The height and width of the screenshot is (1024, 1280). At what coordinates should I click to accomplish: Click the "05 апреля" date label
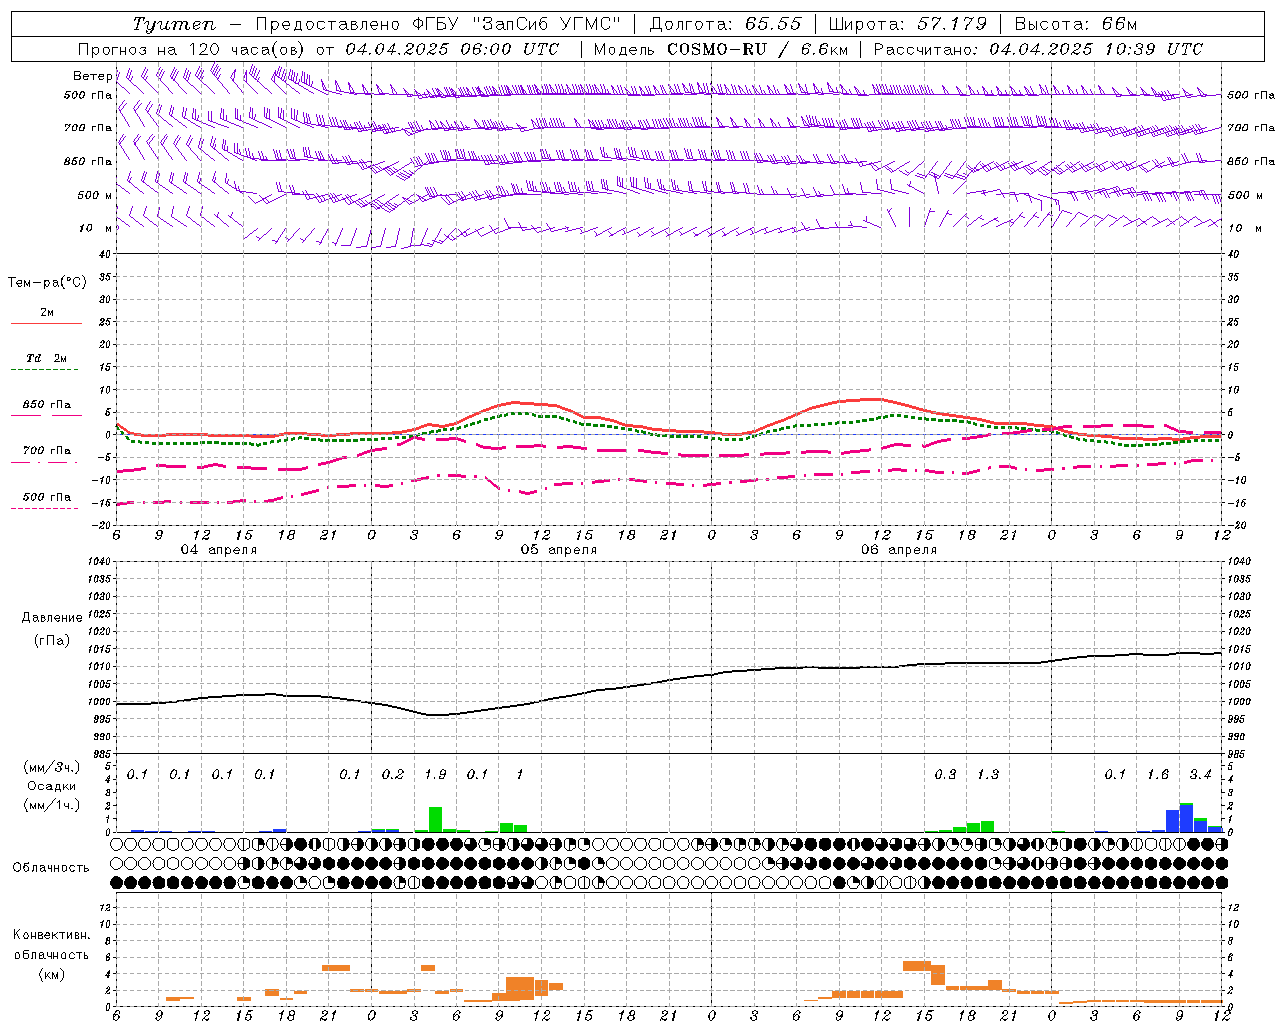click(x=558, y=550)
